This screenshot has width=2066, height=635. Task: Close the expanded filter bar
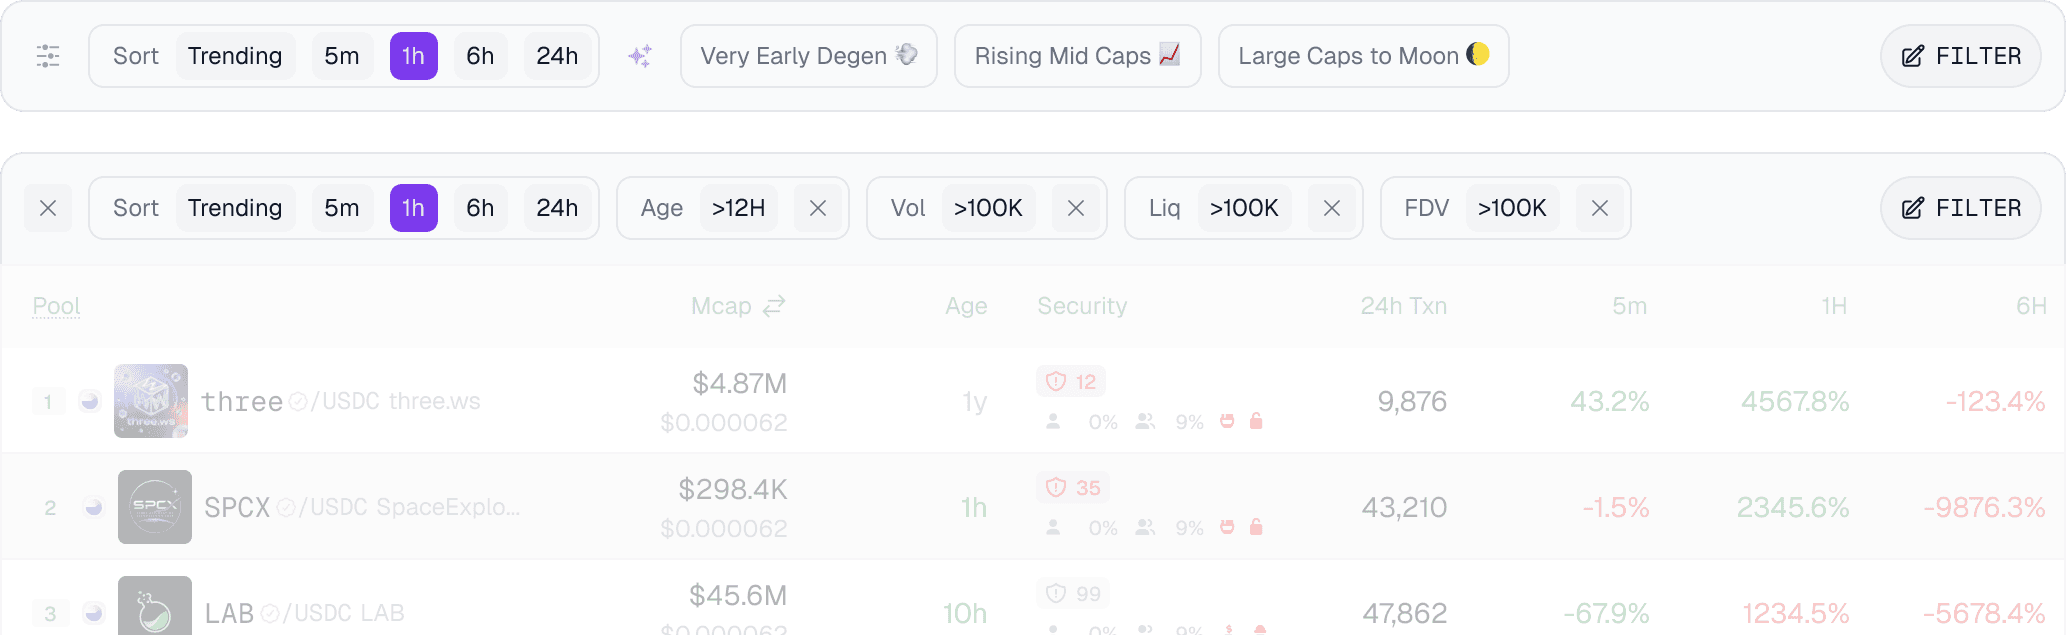(x=48, y=208)
